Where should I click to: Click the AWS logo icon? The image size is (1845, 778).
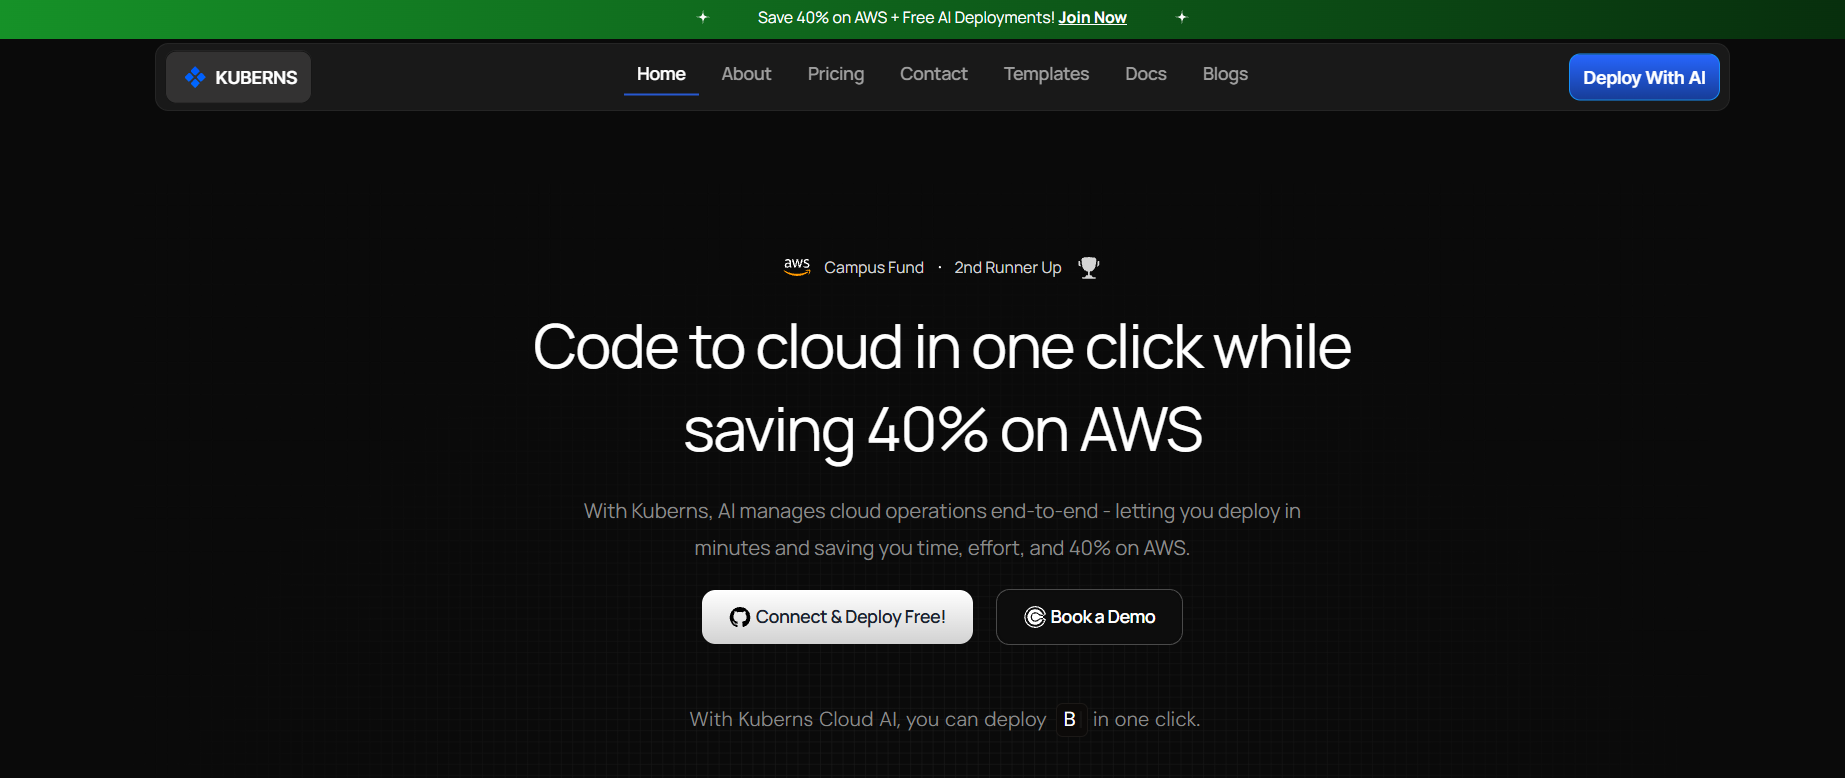pos(797,267)
